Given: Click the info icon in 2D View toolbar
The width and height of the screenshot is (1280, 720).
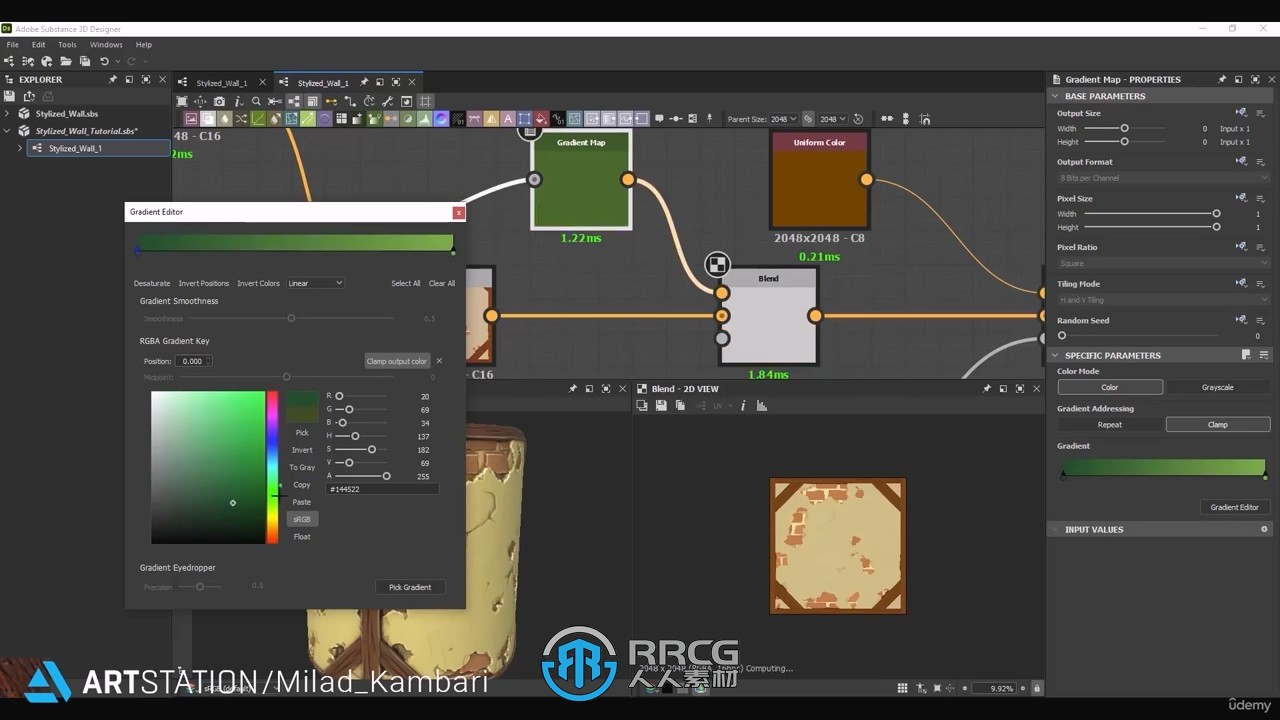Looking at the screenshot, I should point(742,405).
